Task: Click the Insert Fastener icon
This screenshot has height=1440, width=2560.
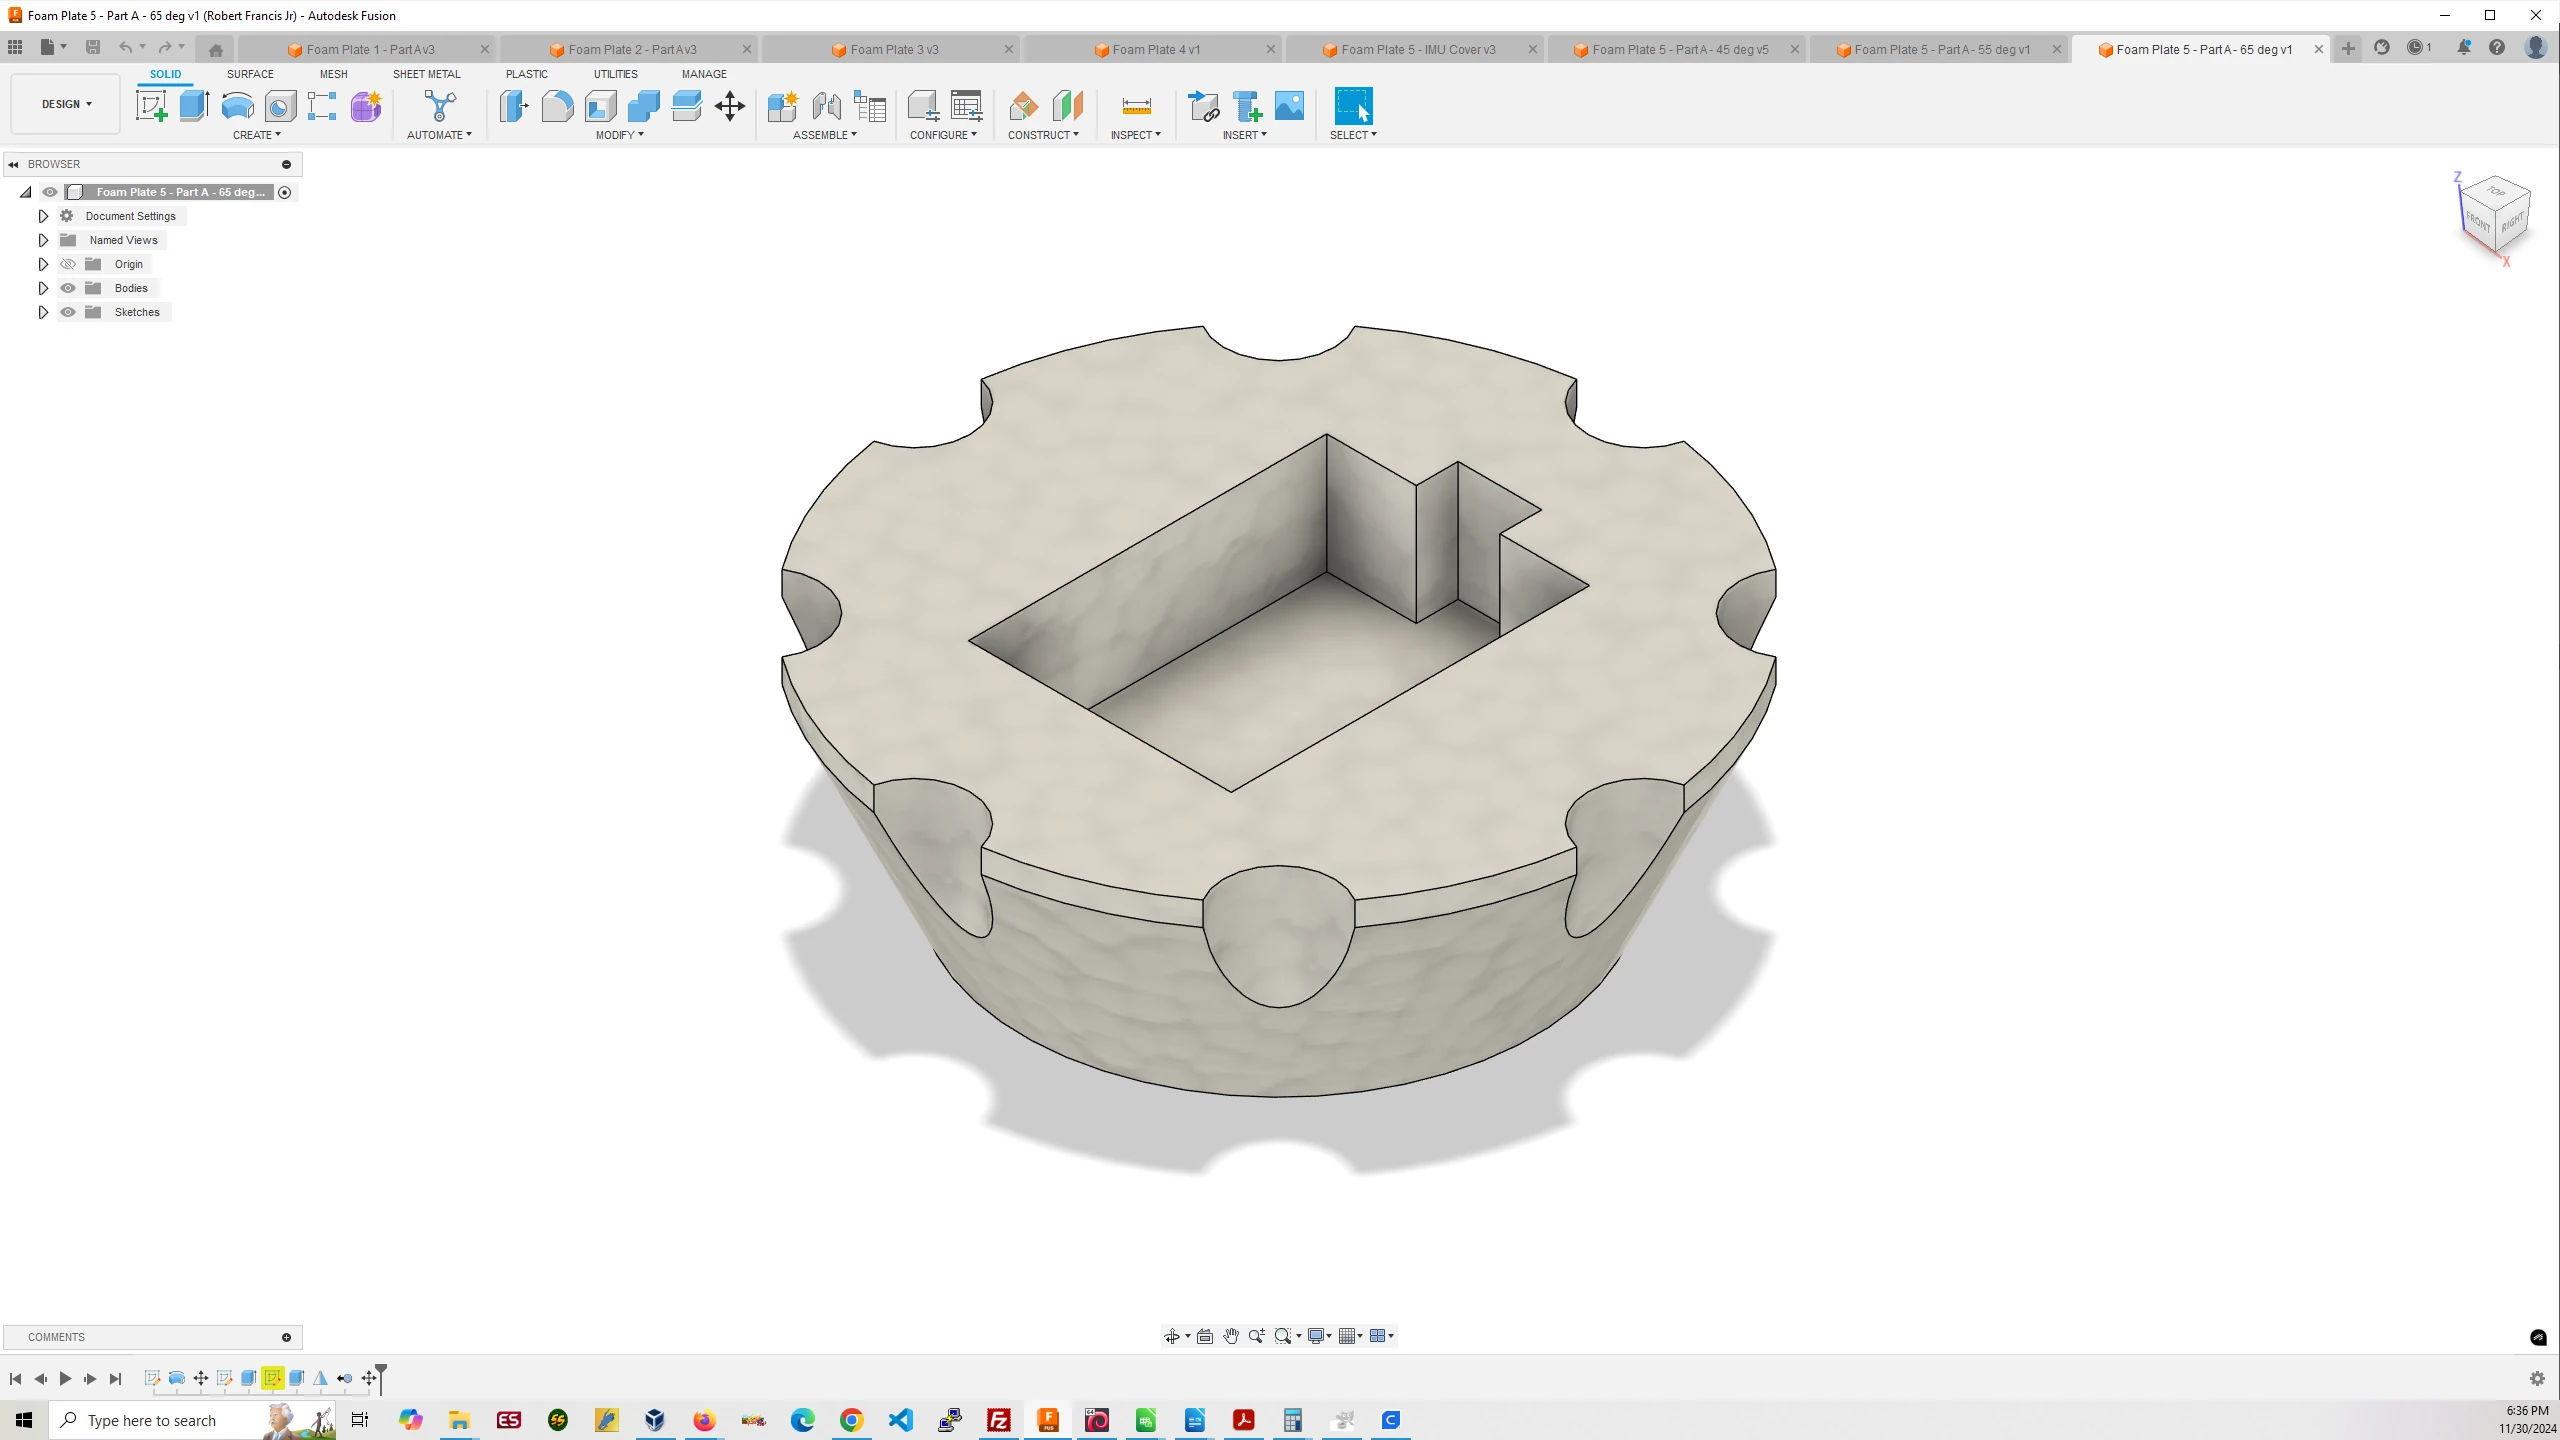Action: [1247, 106]
